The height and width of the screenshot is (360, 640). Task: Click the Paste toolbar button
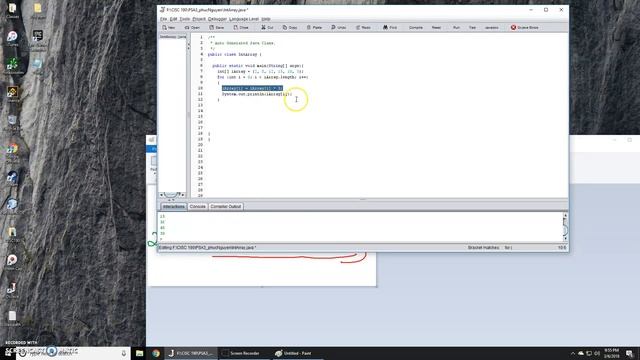click(x=314, y=27)
